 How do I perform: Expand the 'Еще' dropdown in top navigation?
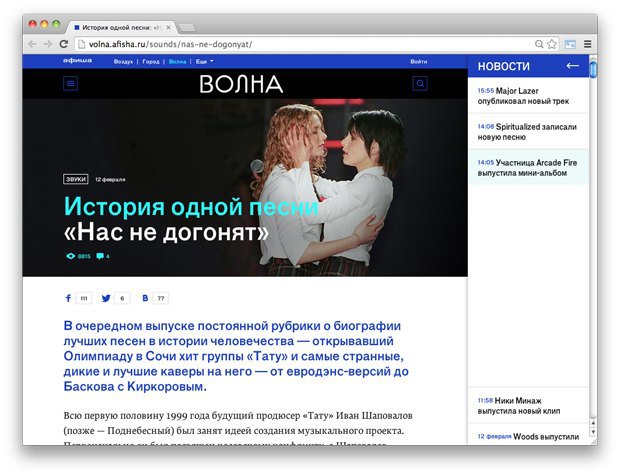pos(202,62)
